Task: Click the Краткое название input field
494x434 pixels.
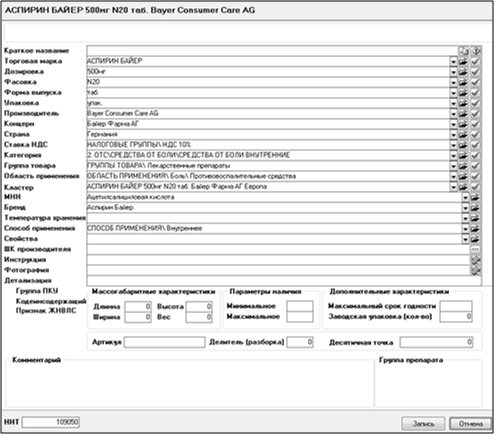Action: pos(272,51)
